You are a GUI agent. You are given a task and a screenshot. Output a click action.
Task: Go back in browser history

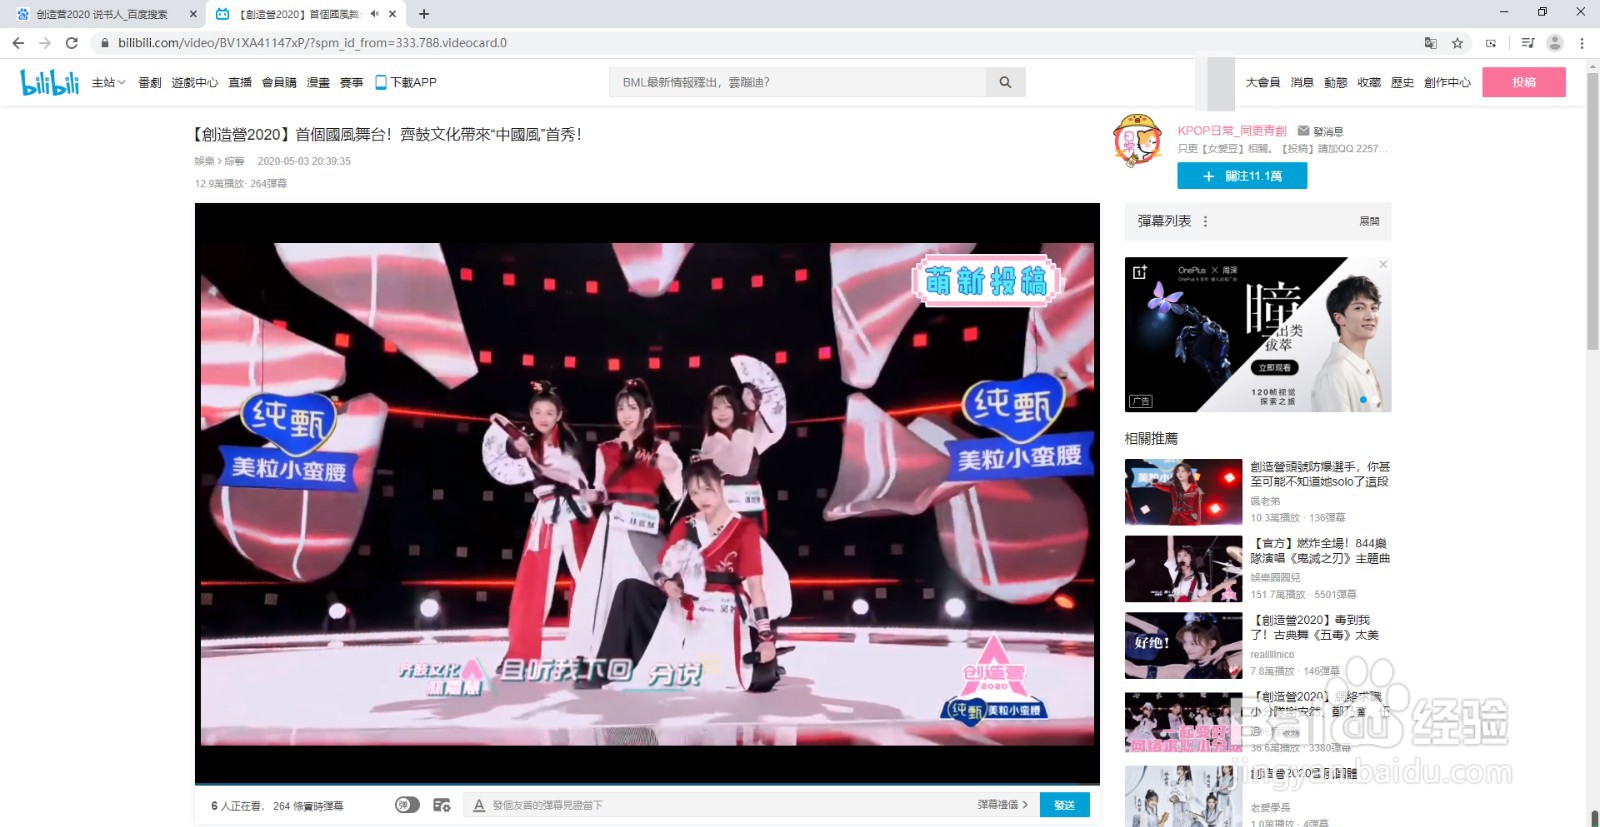click(x=18, y=43)
